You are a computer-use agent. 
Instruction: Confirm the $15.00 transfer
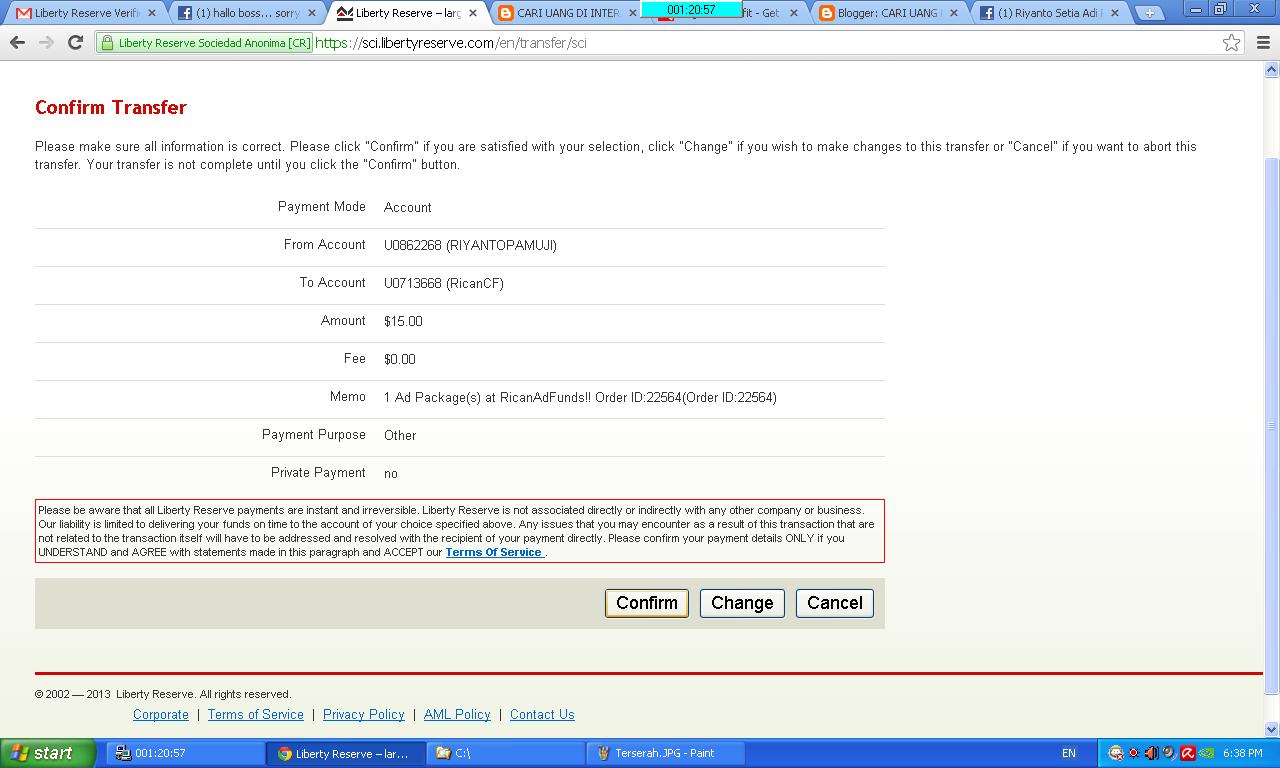pyautogui.click(x=647, y=603)
